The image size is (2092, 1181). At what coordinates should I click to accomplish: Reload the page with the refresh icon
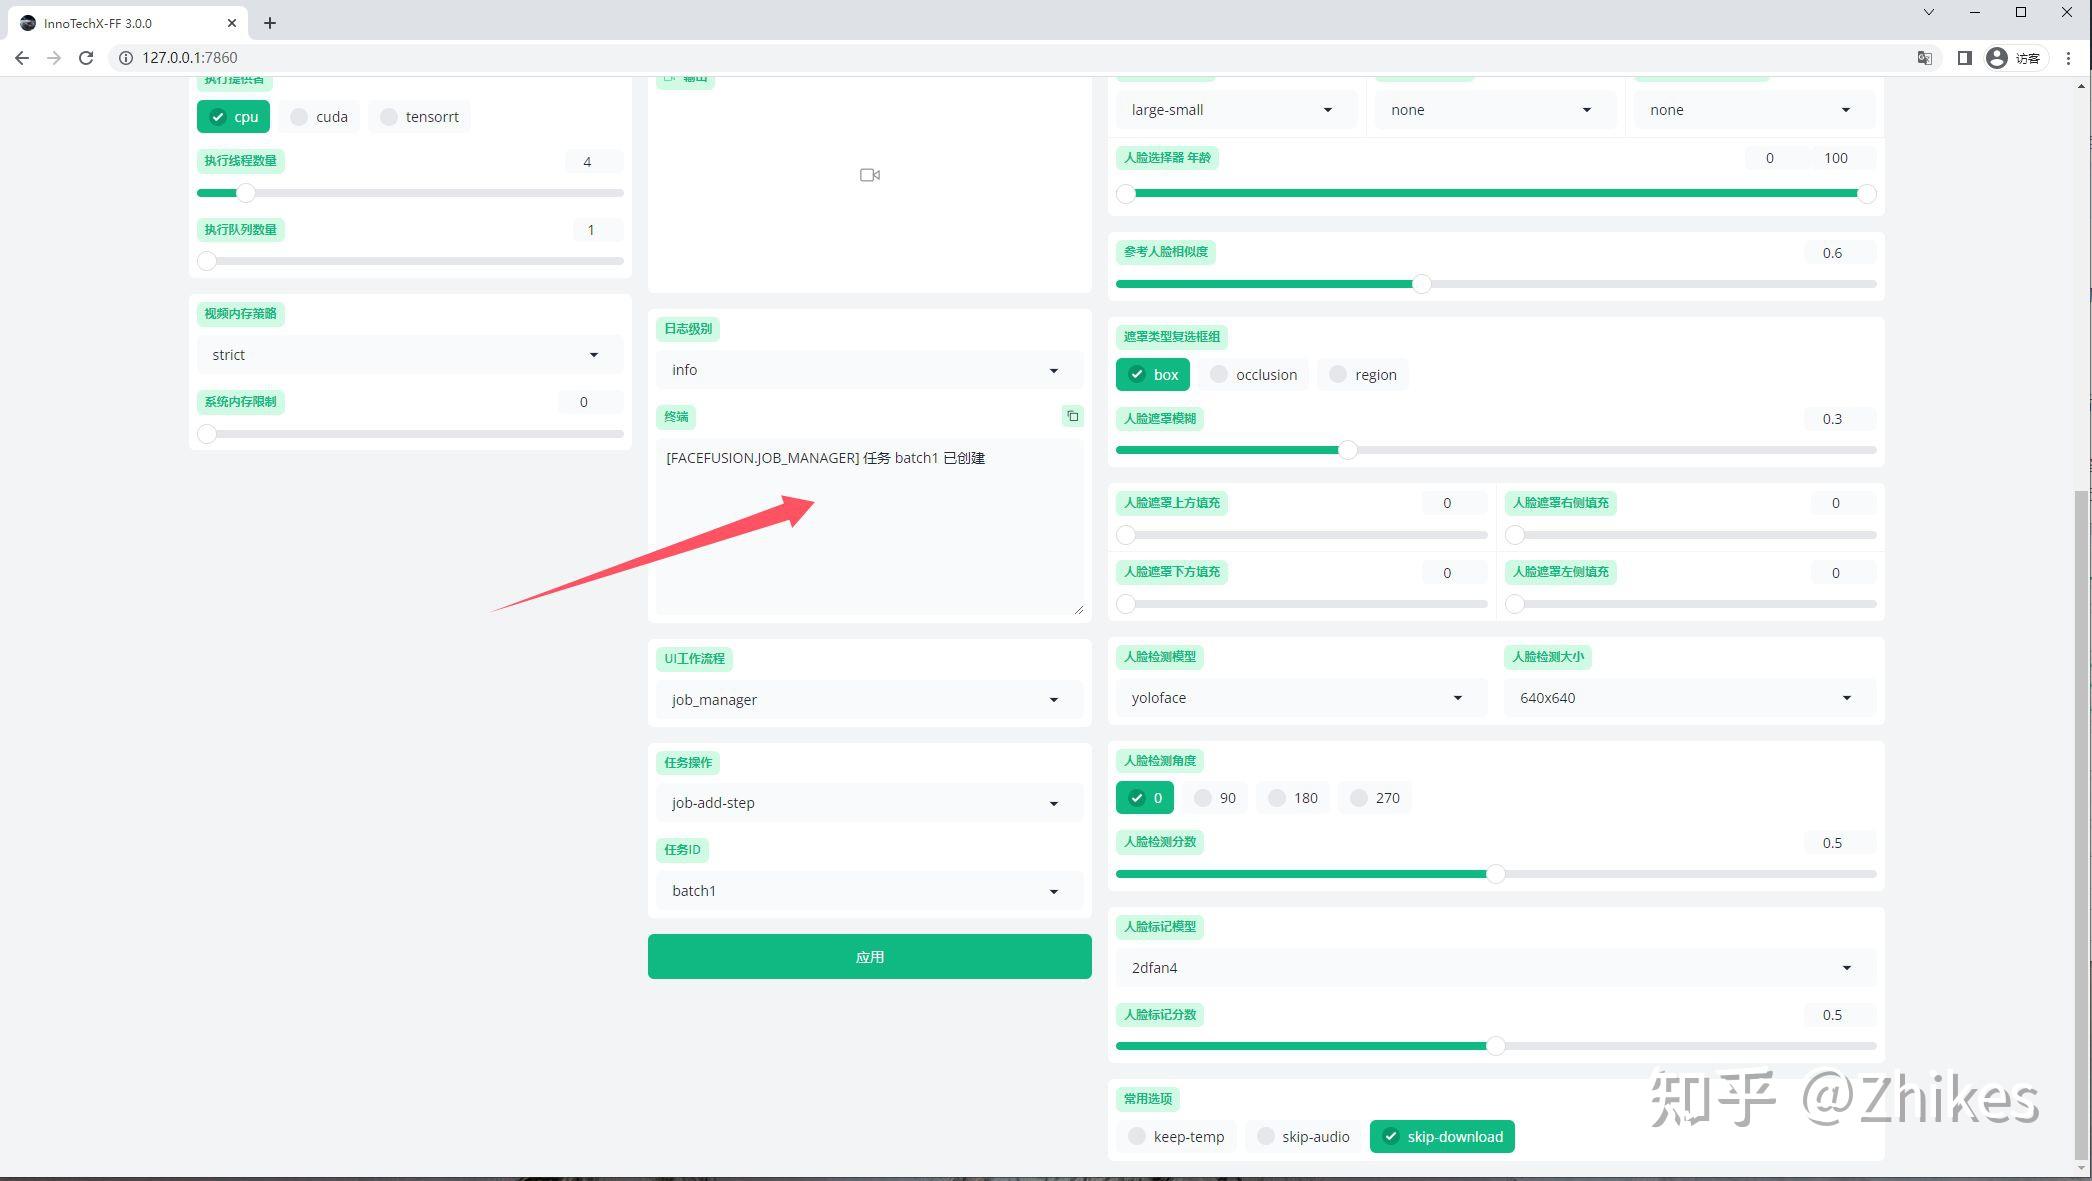tap(86, 58)
